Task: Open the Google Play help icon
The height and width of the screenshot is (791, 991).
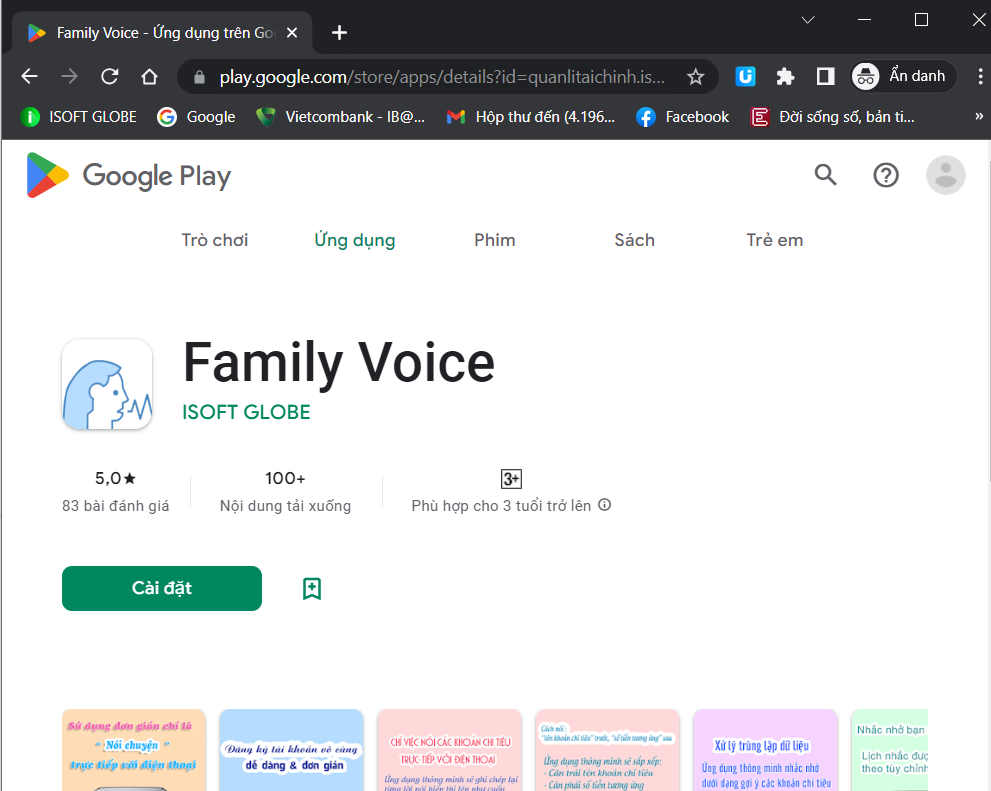Action: (885, 175)
